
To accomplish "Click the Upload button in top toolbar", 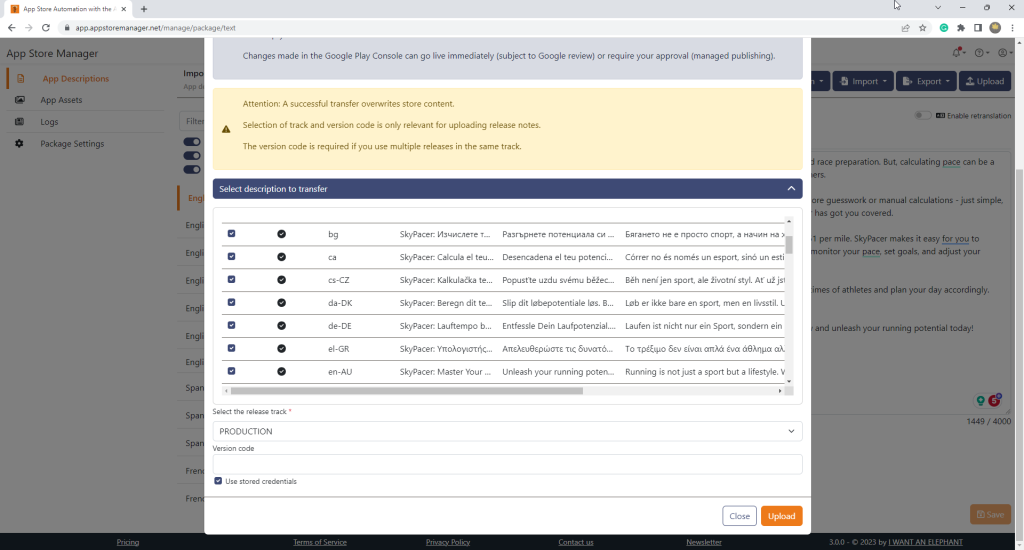I will point(985,81).
